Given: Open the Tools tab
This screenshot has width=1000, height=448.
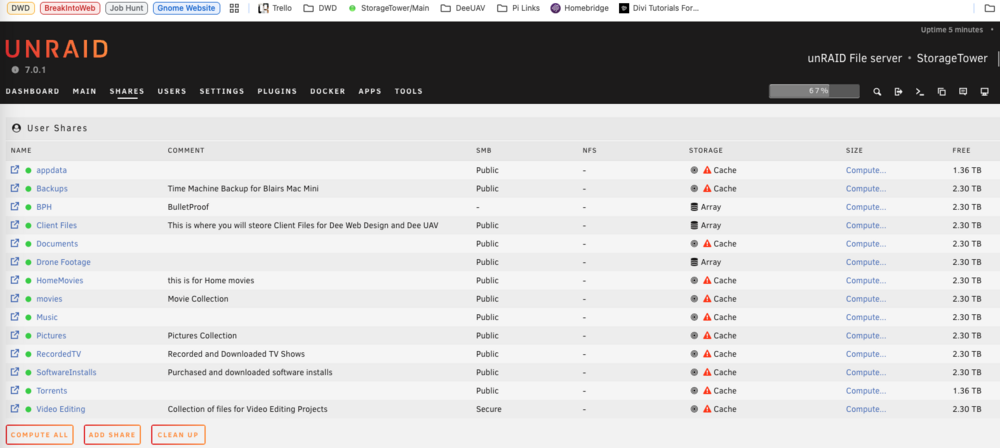Looking at the screenshot, I should (x=409, y=91).
